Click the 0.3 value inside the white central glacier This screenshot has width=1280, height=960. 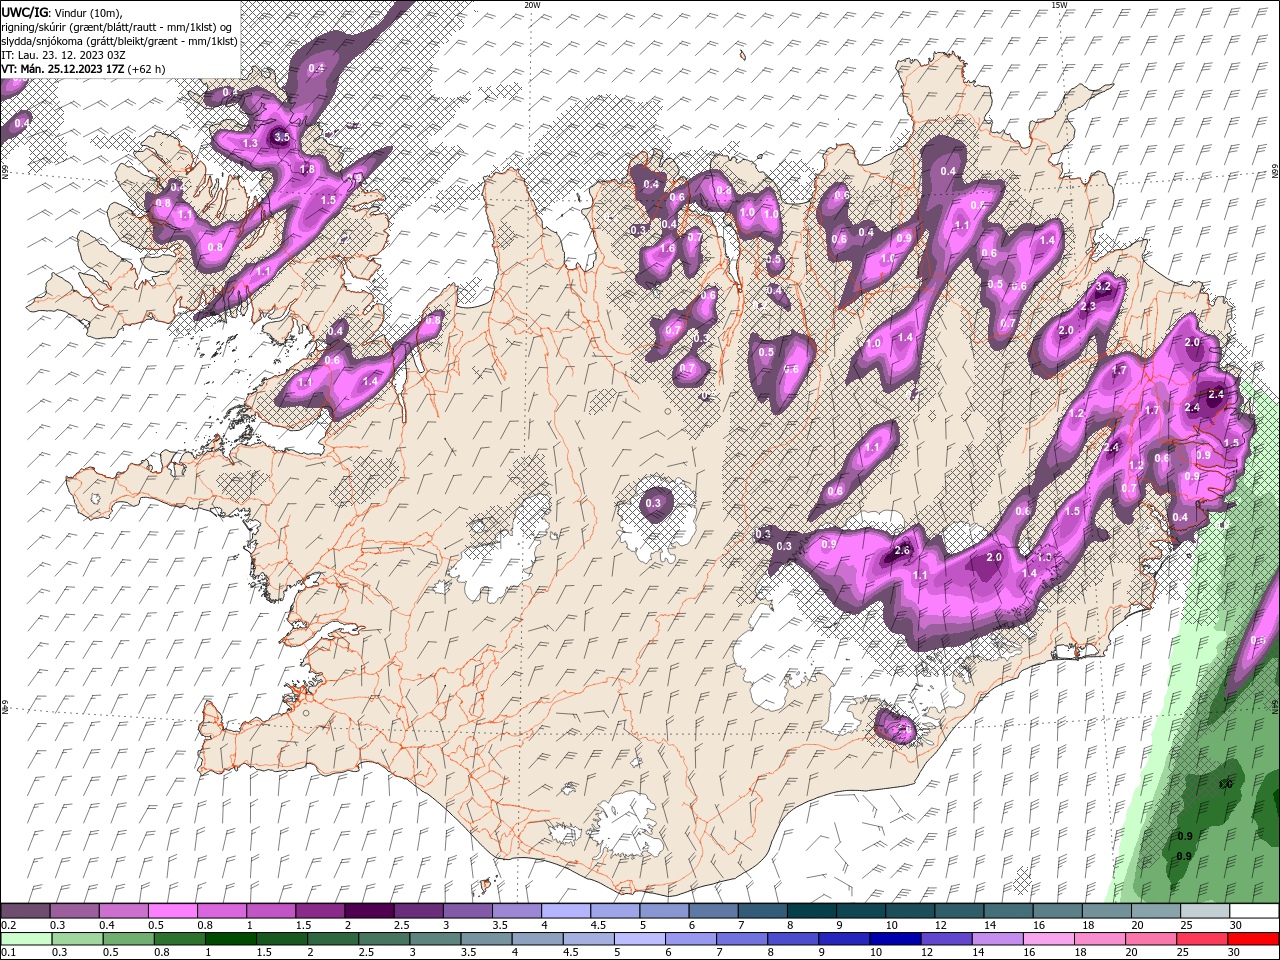click(653, 503)
